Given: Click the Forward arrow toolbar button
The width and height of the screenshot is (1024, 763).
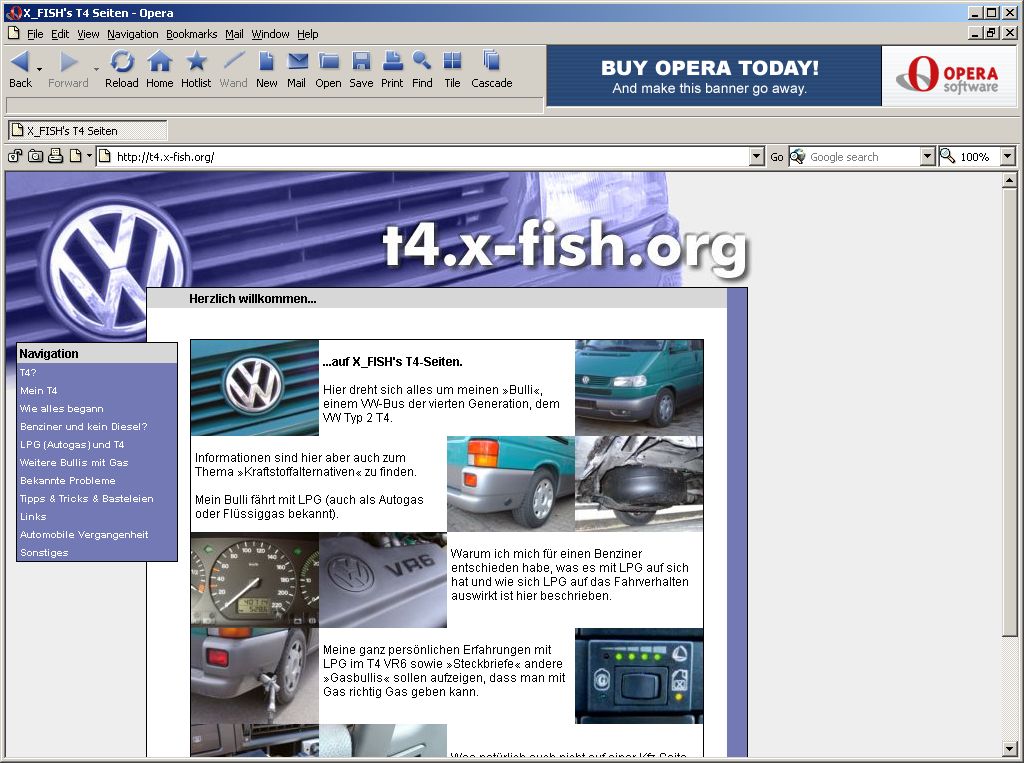Looking at the screenshot, I should click(68, 69).
